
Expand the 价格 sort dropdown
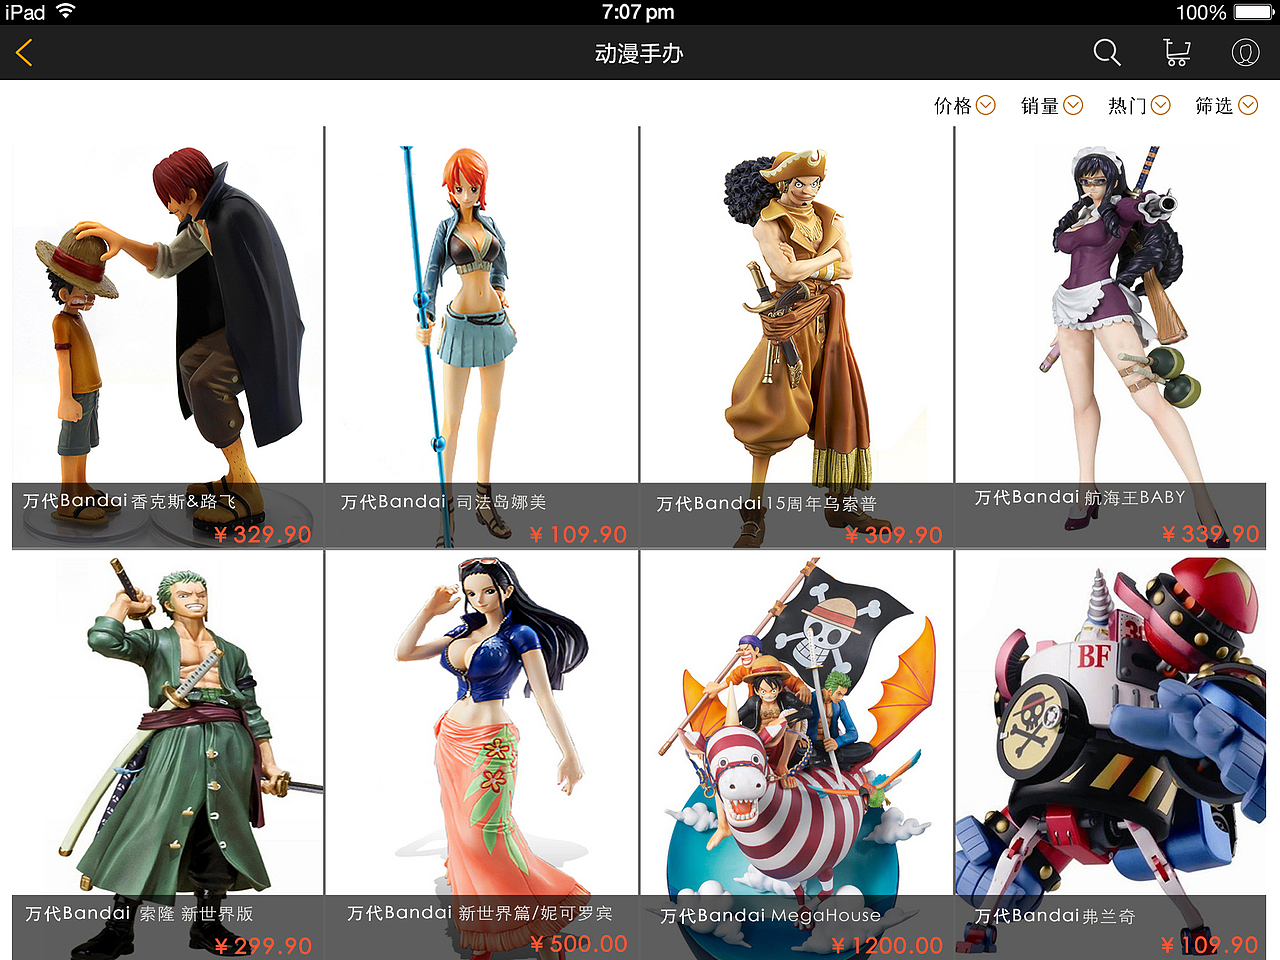tap(965, 105)
